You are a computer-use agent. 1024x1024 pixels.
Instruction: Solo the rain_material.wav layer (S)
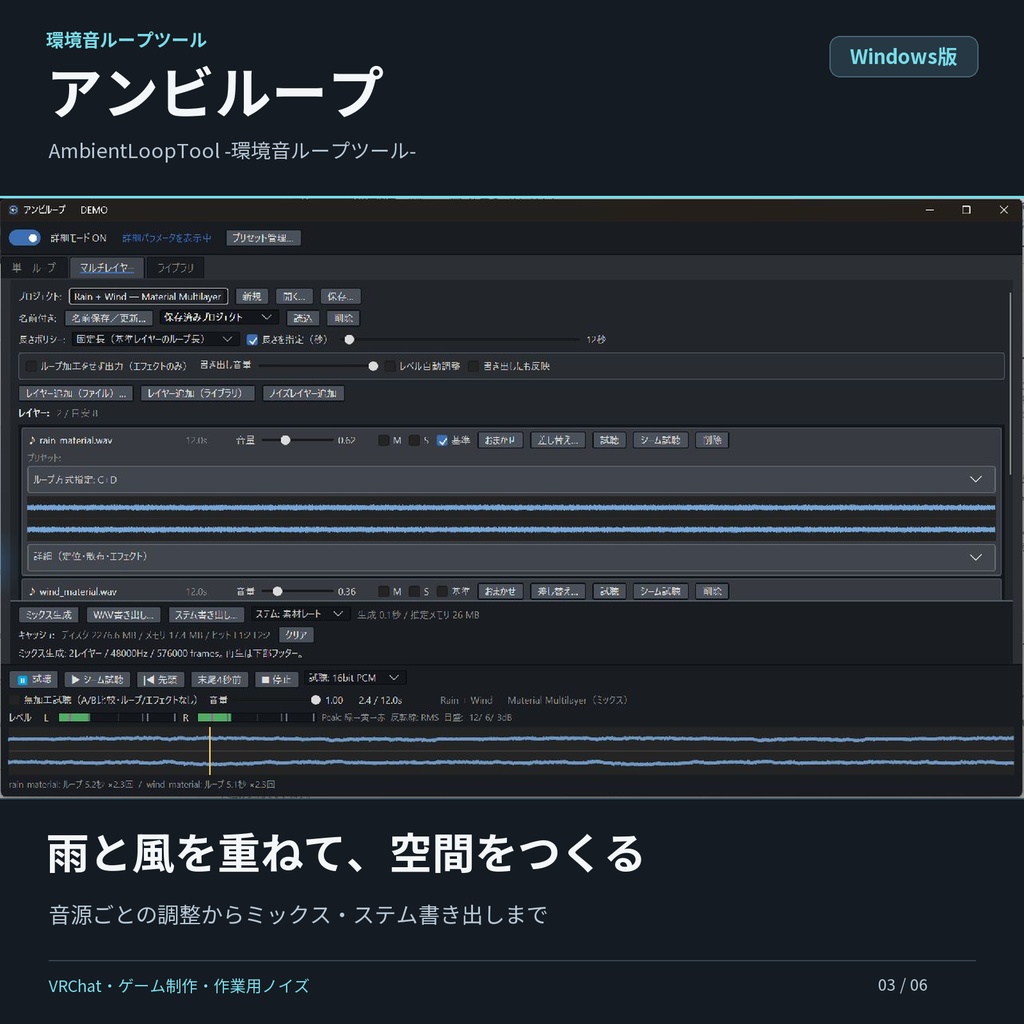(x=414, y=440)
